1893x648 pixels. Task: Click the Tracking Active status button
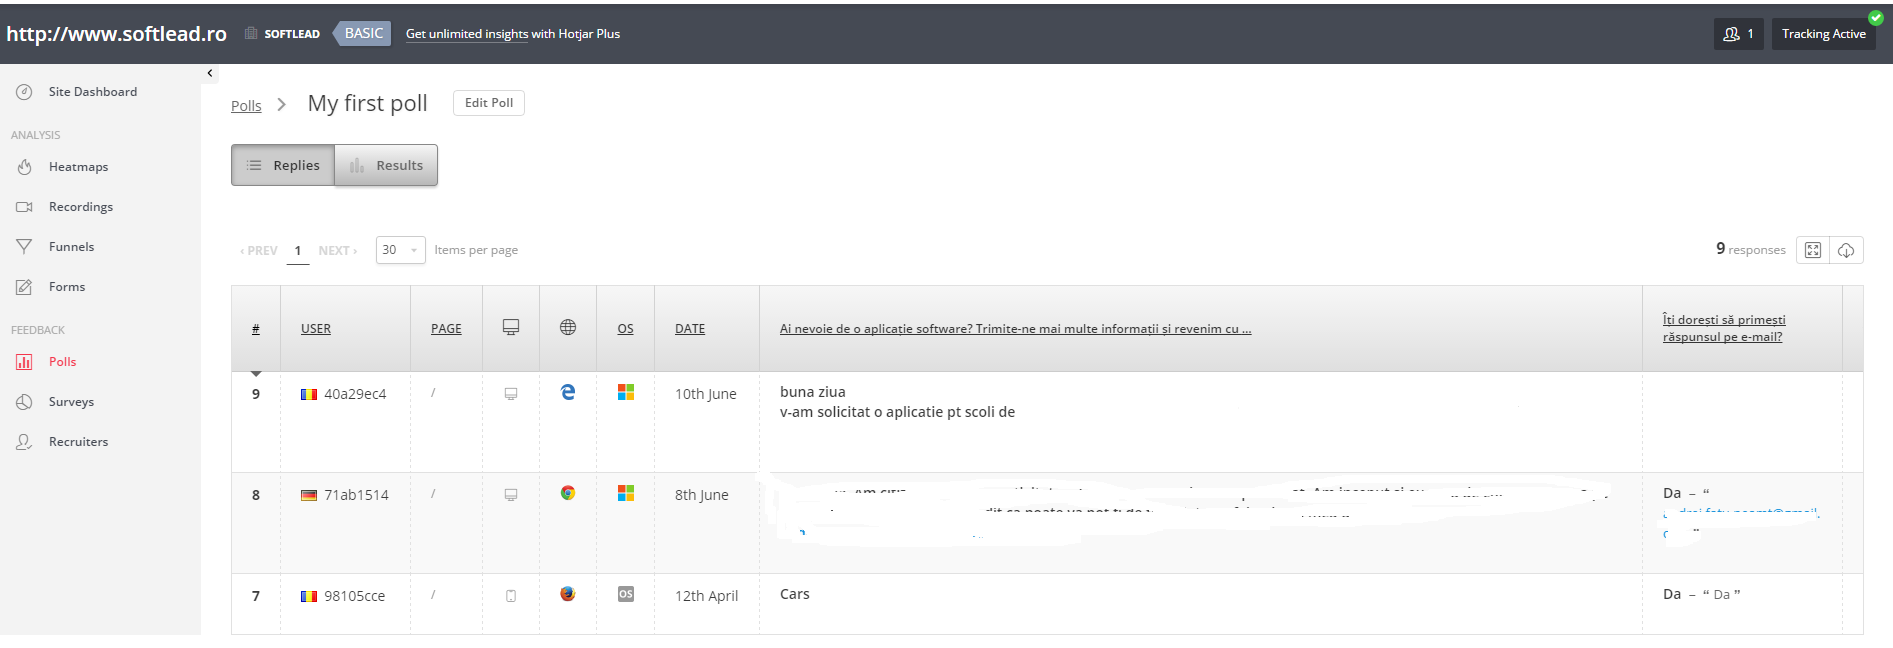click(1823, 34)
